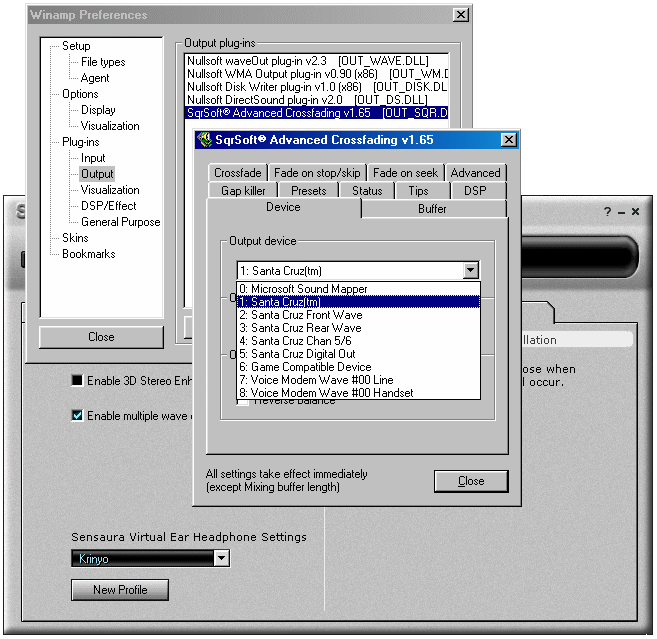Switch to the Presets tab
Image resolution: width=657 pixels, height=639 pixels.
tap(308, 191)
